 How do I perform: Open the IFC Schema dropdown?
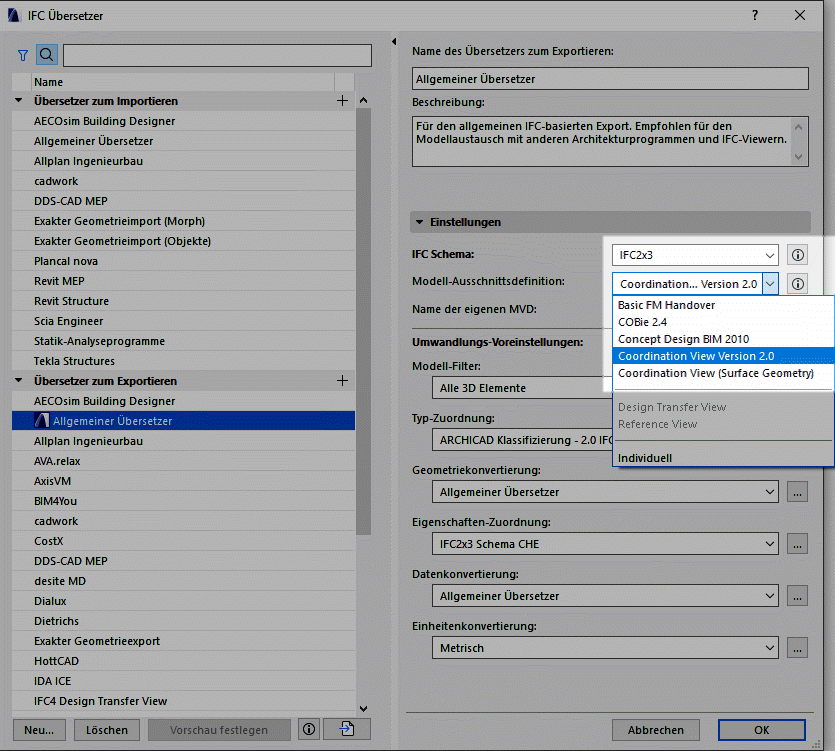(x=695, y=255)
